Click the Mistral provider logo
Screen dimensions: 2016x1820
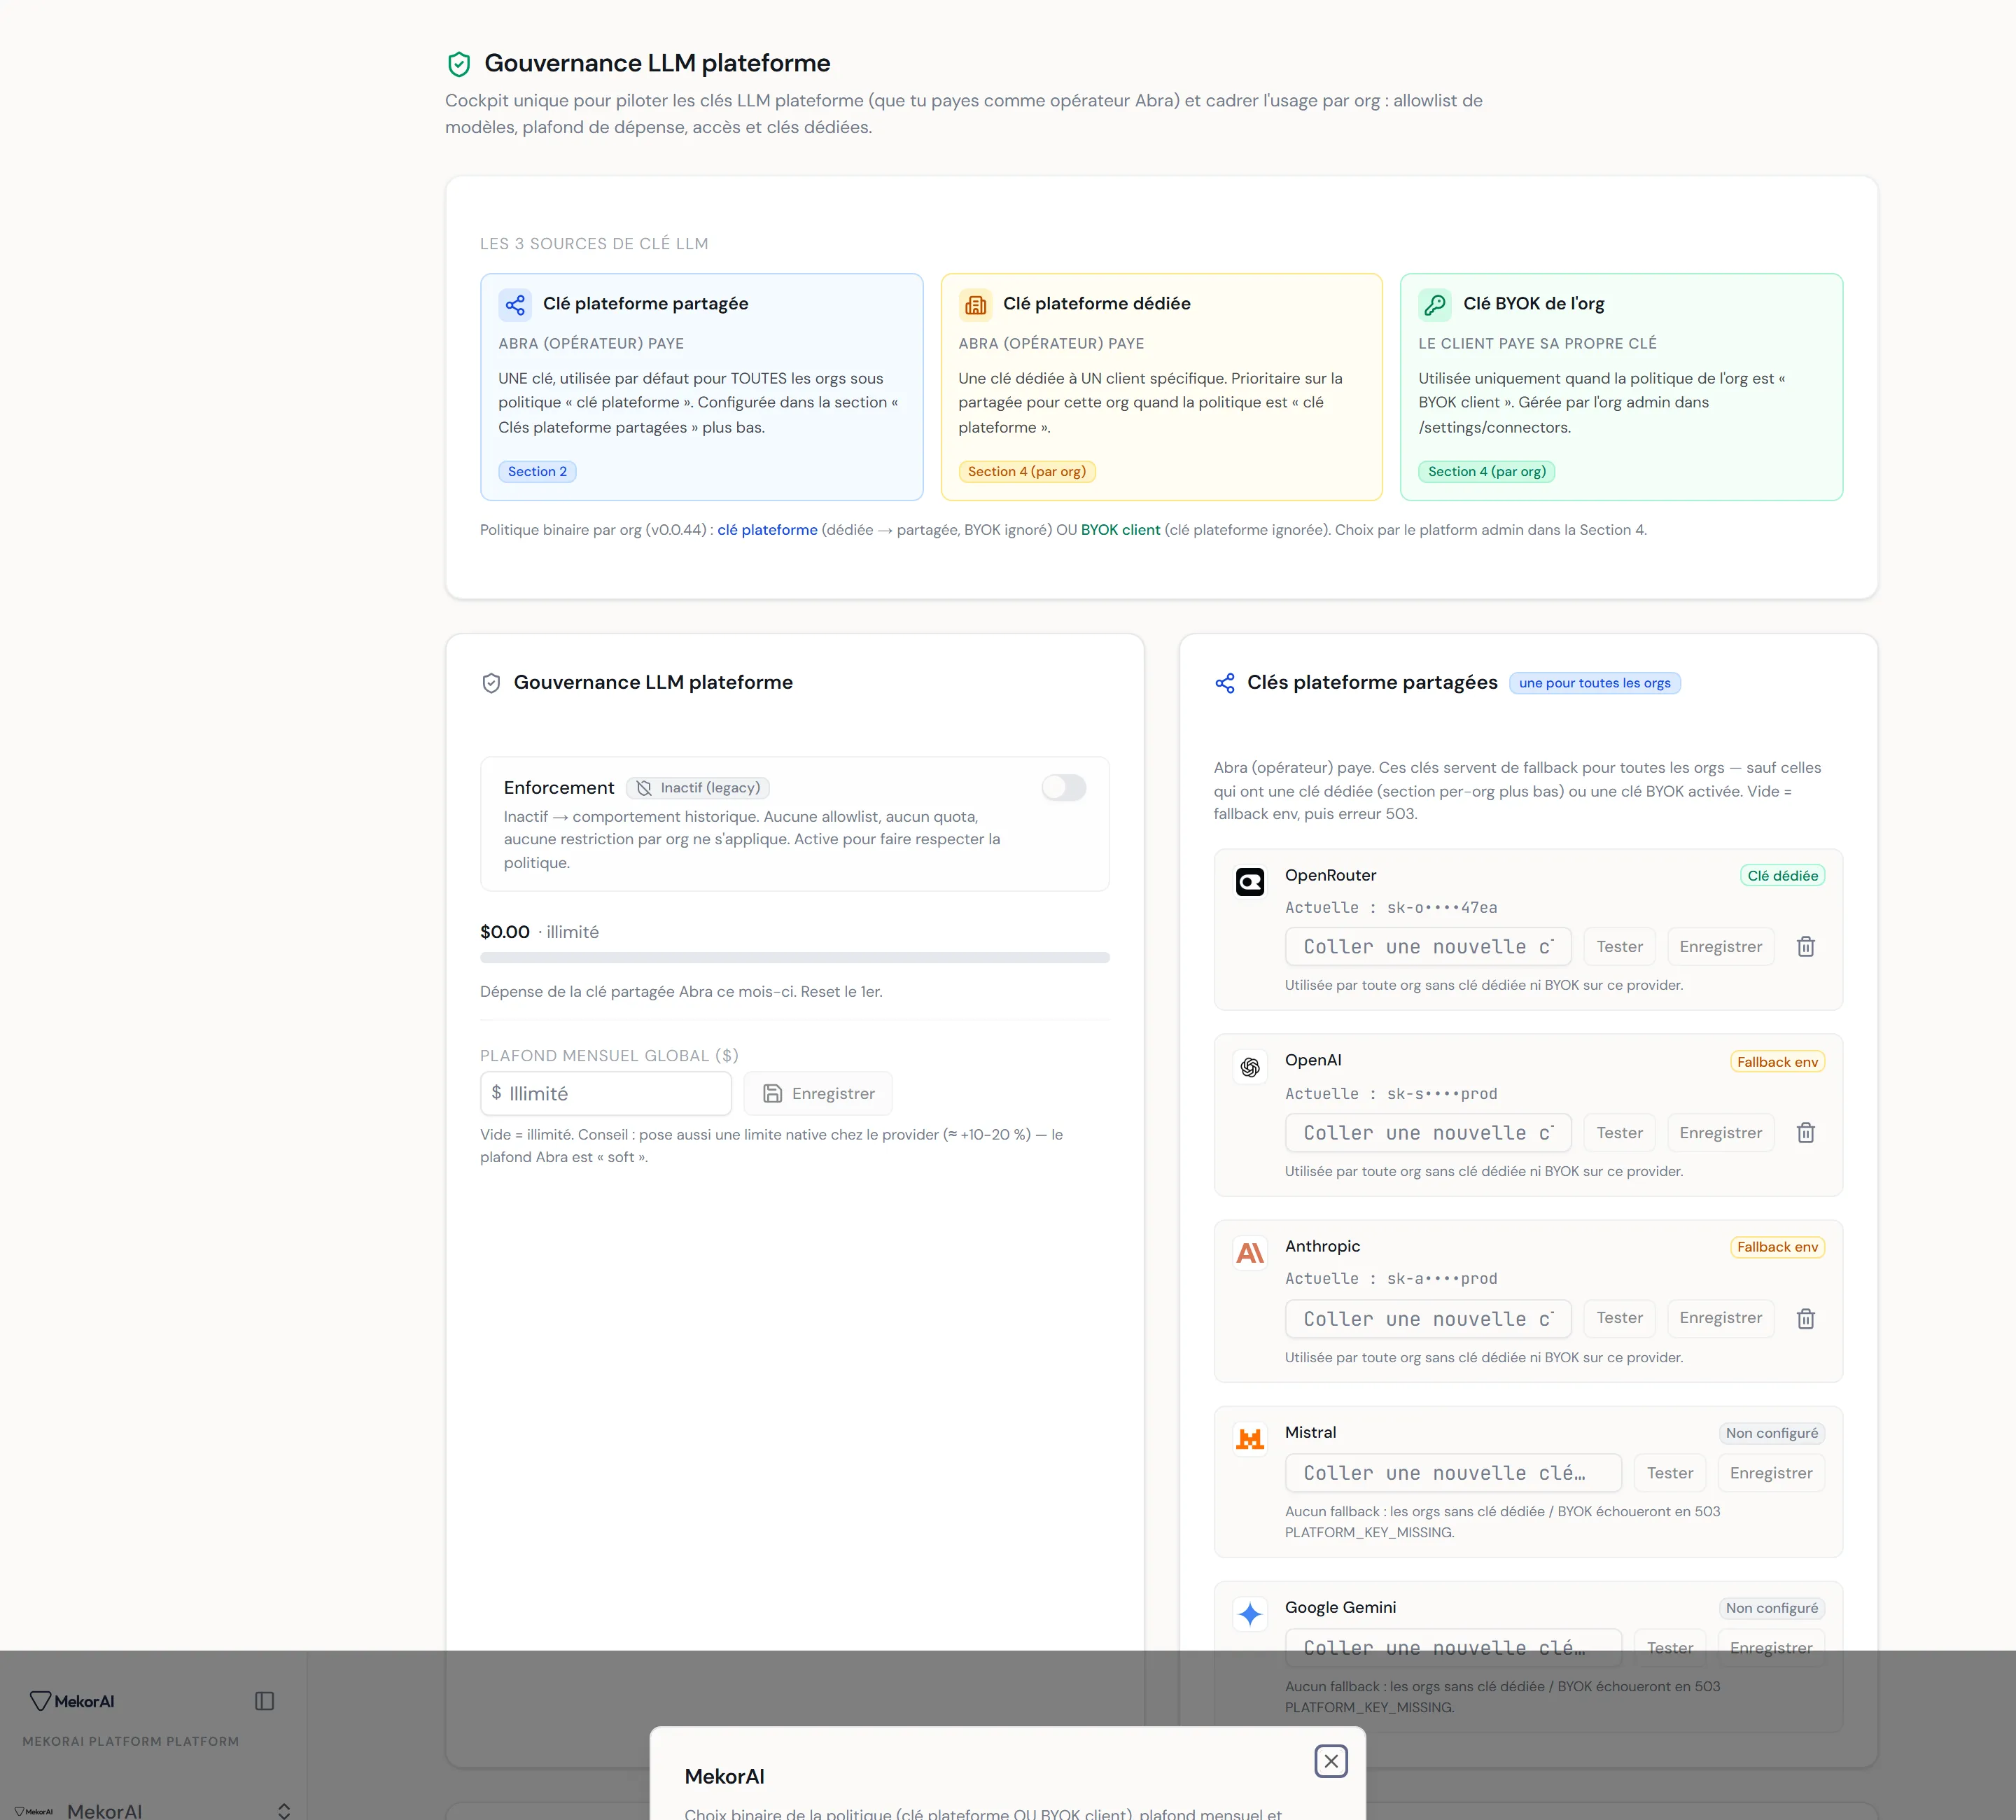click(x=1250, y=1439)
